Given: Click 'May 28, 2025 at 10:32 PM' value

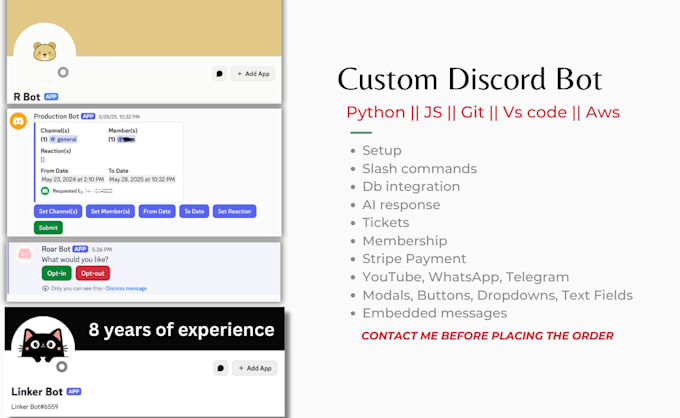Looking at the screenshot, I should [142, 179].
